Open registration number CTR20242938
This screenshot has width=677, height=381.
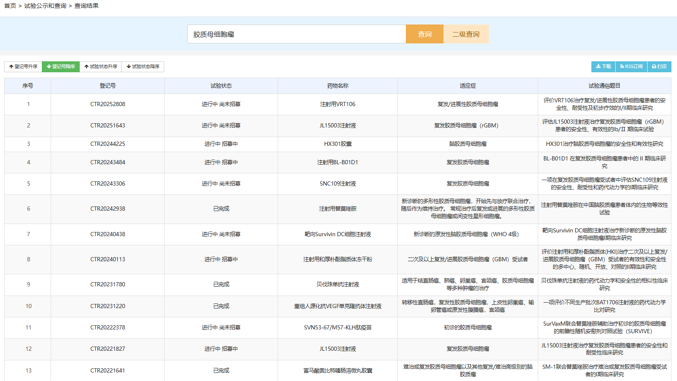(108, 209)
